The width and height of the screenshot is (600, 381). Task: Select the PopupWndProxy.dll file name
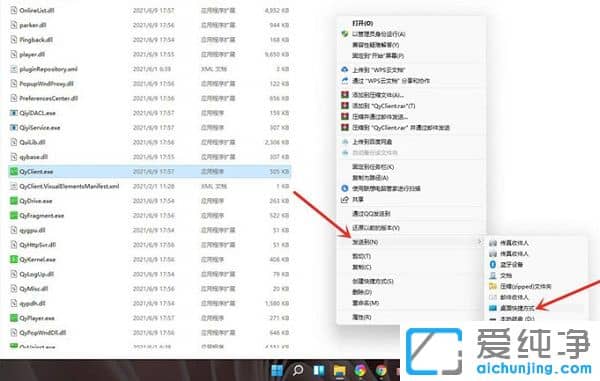tap(46, 84)
